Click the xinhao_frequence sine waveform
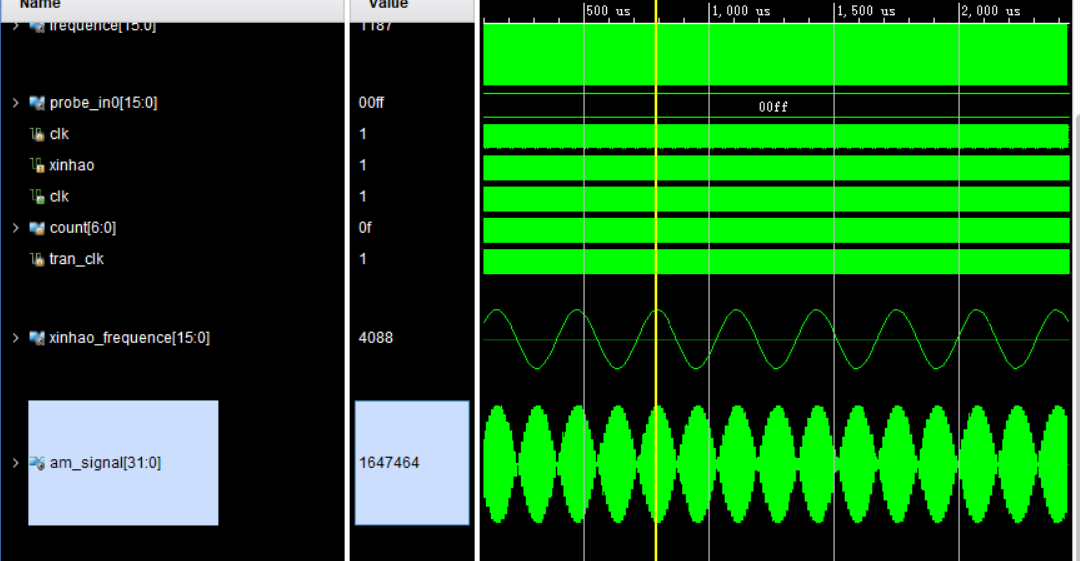Screen dimensions: 1080x561 pyautogui.click(x=776, y=339)
